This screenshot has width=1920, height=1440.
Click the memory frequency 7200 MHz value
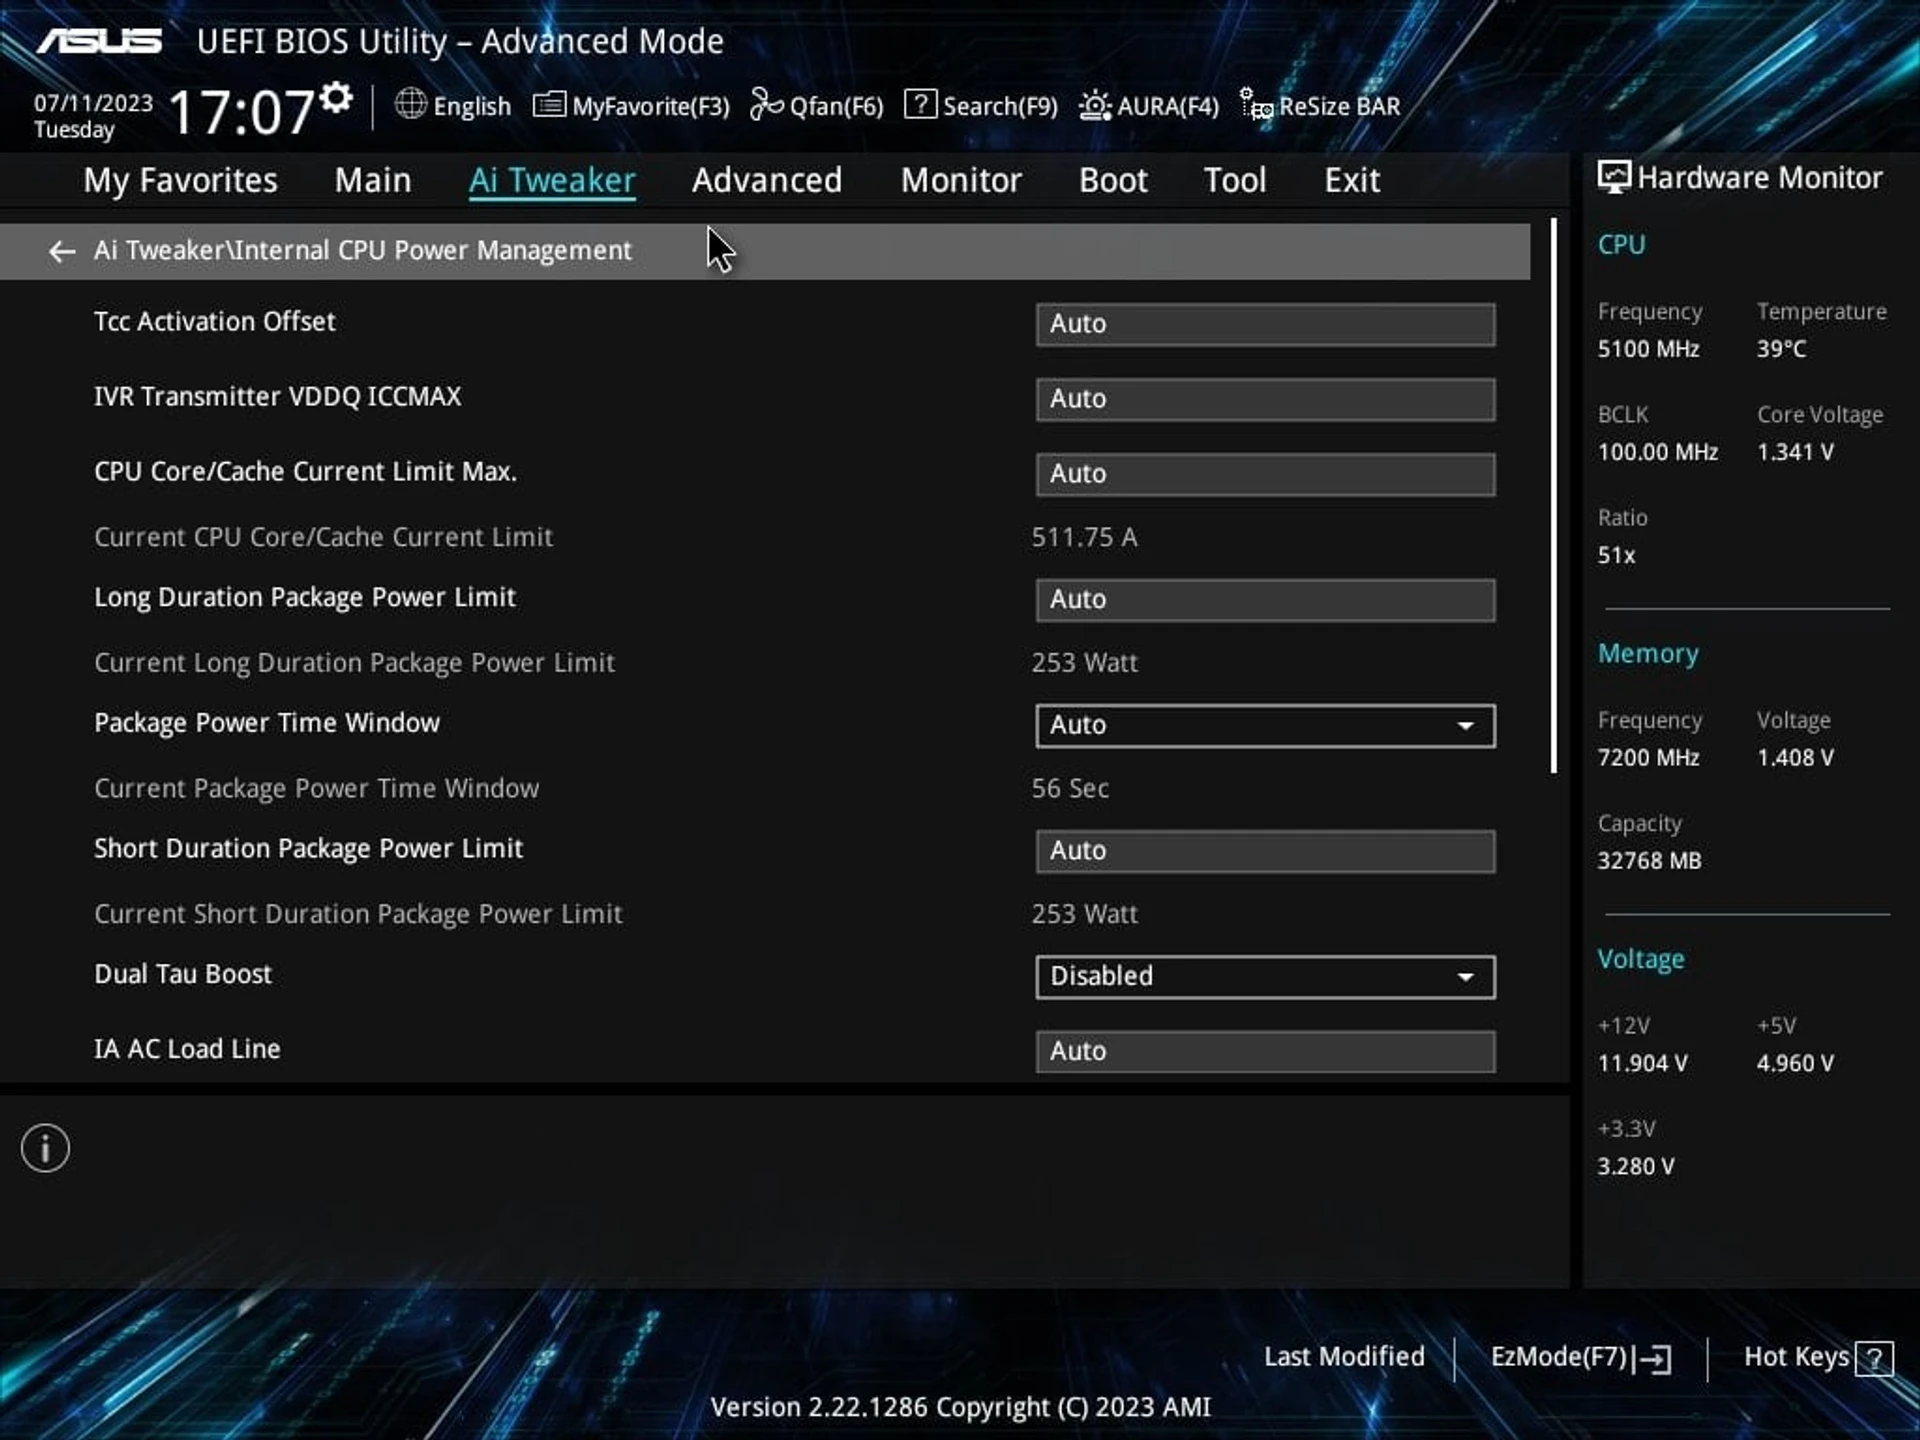[x=1648, y=758]
